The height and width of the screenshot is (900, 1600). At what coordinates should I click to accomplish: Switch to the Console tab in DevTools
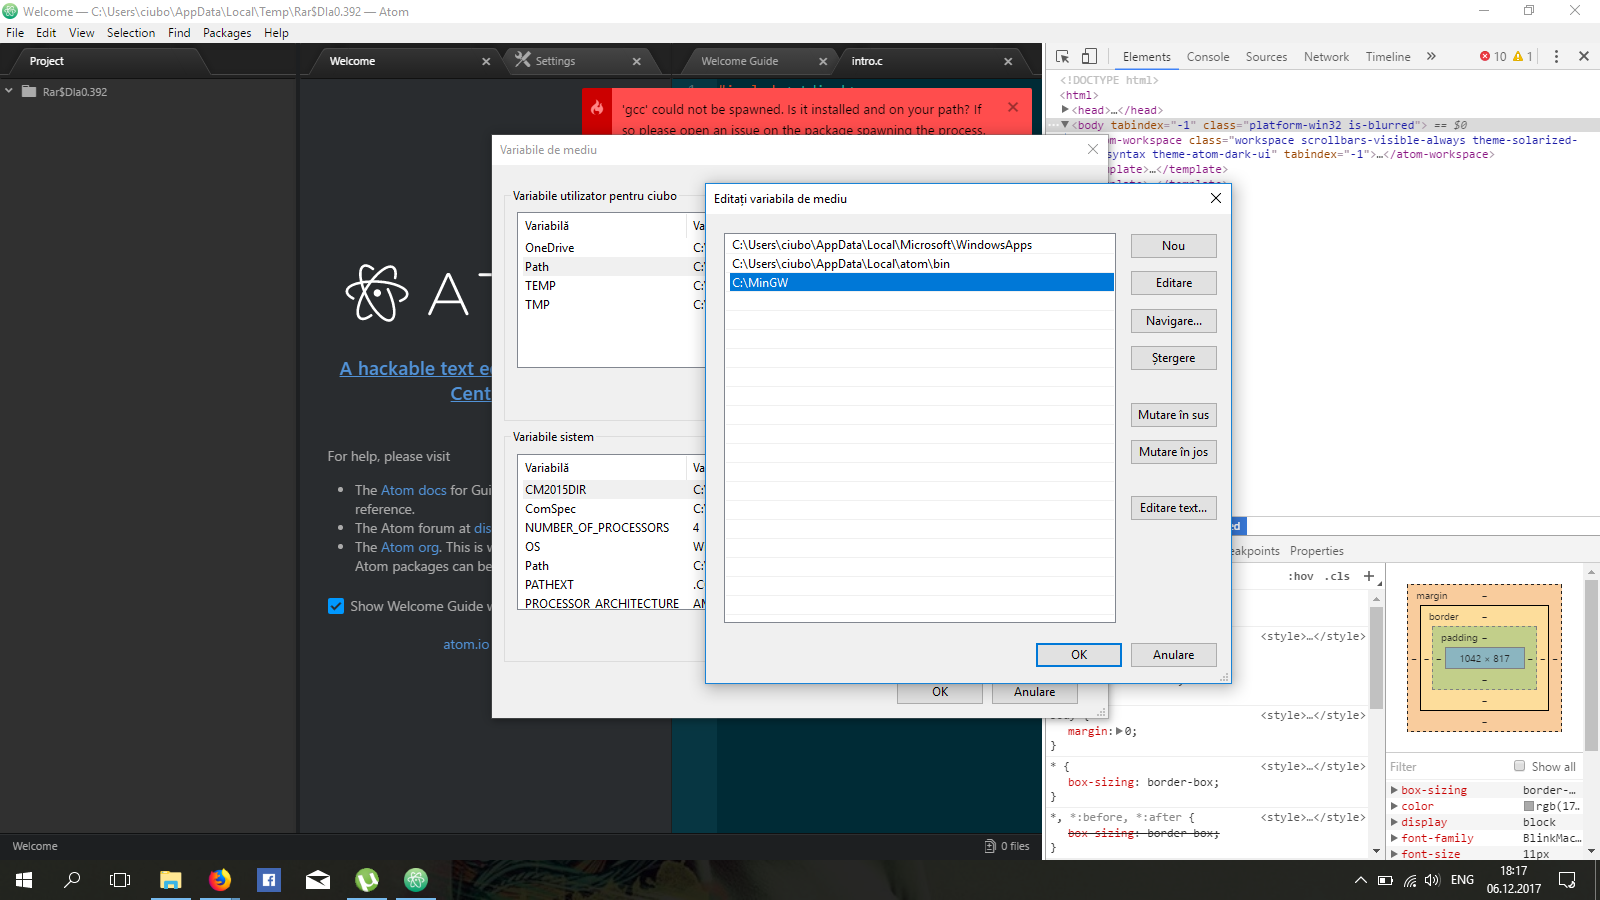[1207, 57]
